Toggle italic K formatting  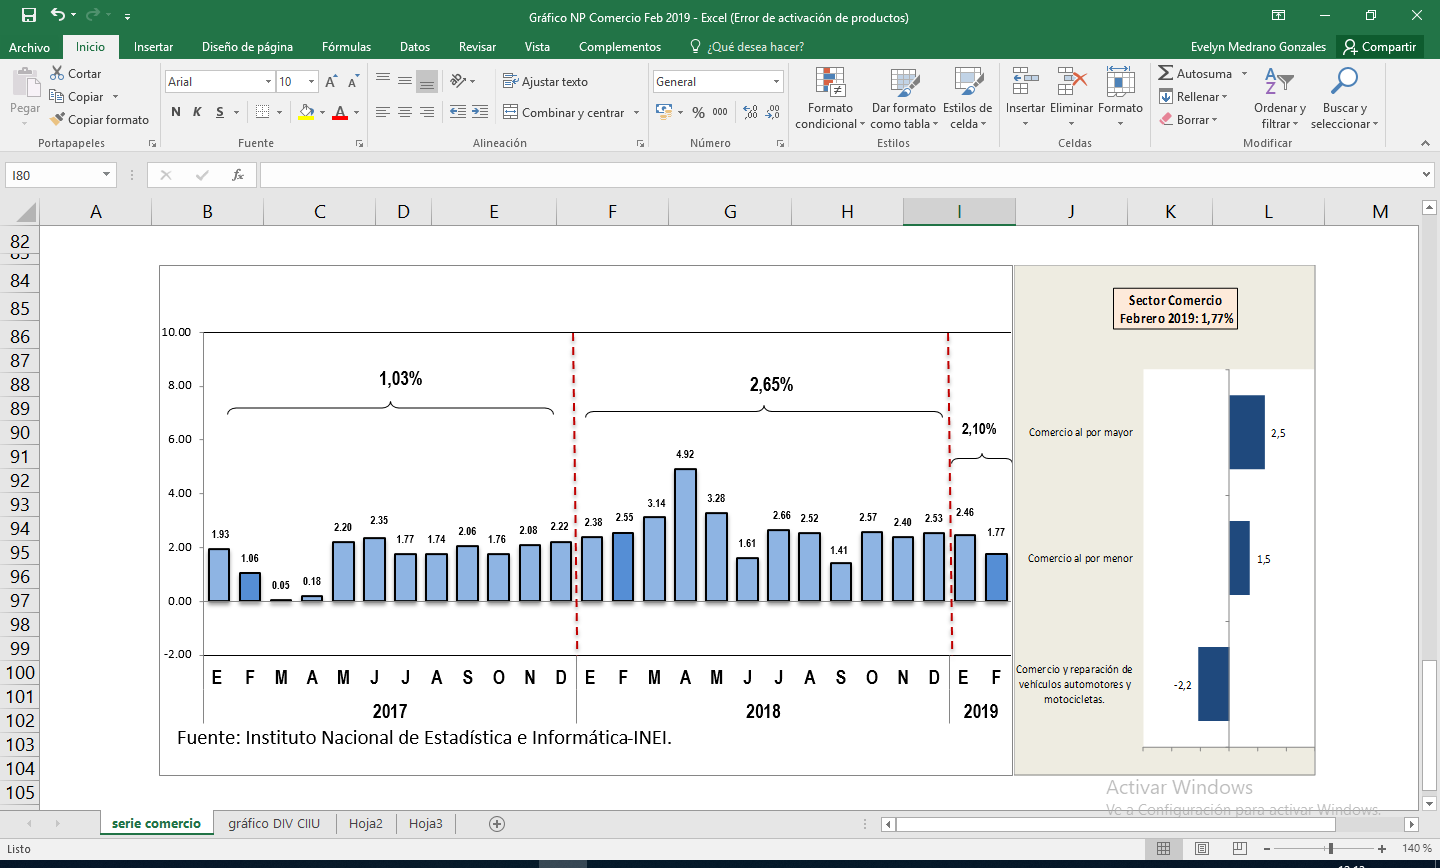pos(197,112)
